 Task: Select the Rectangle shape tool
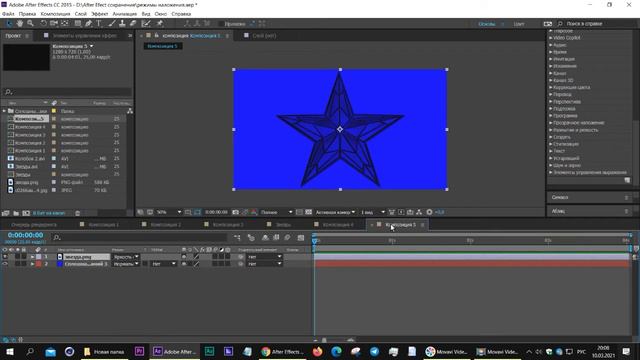tap(78, 24)
